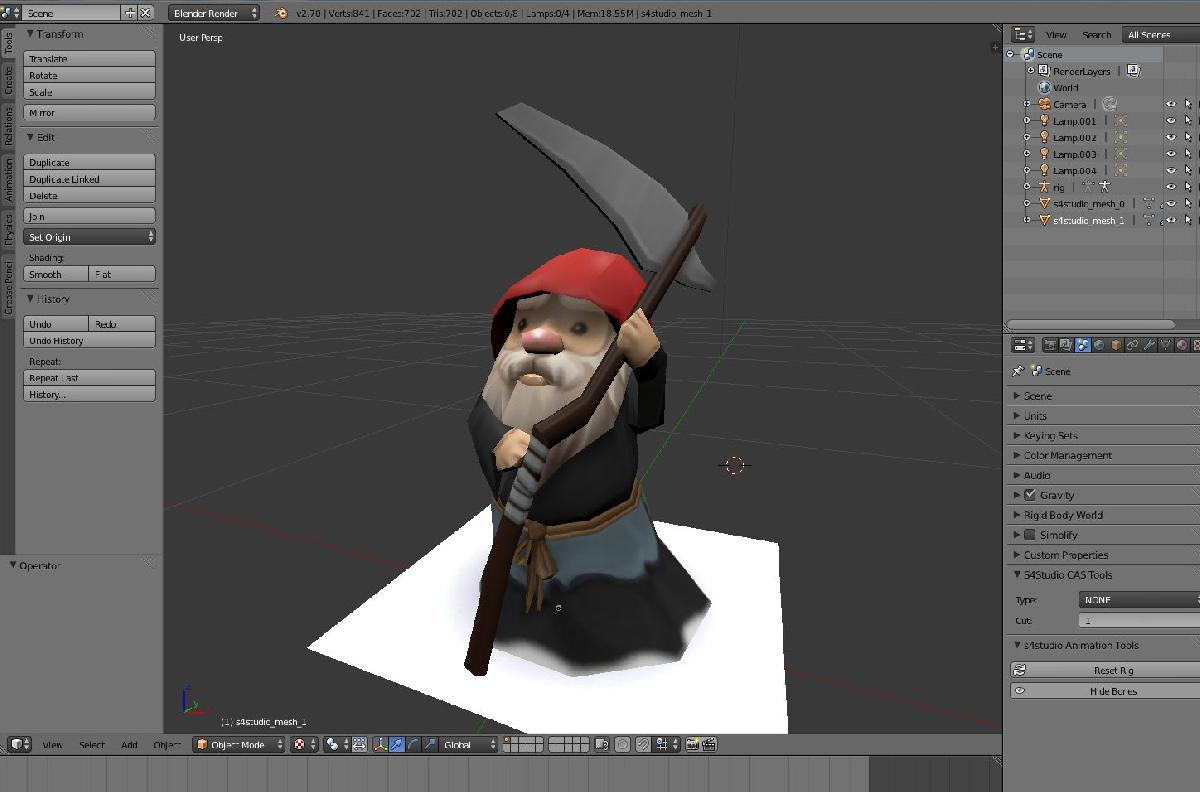The width and height of the screenshot is (1200, 792).
Task: Expand the Color Management panel
Action: 1067,455
